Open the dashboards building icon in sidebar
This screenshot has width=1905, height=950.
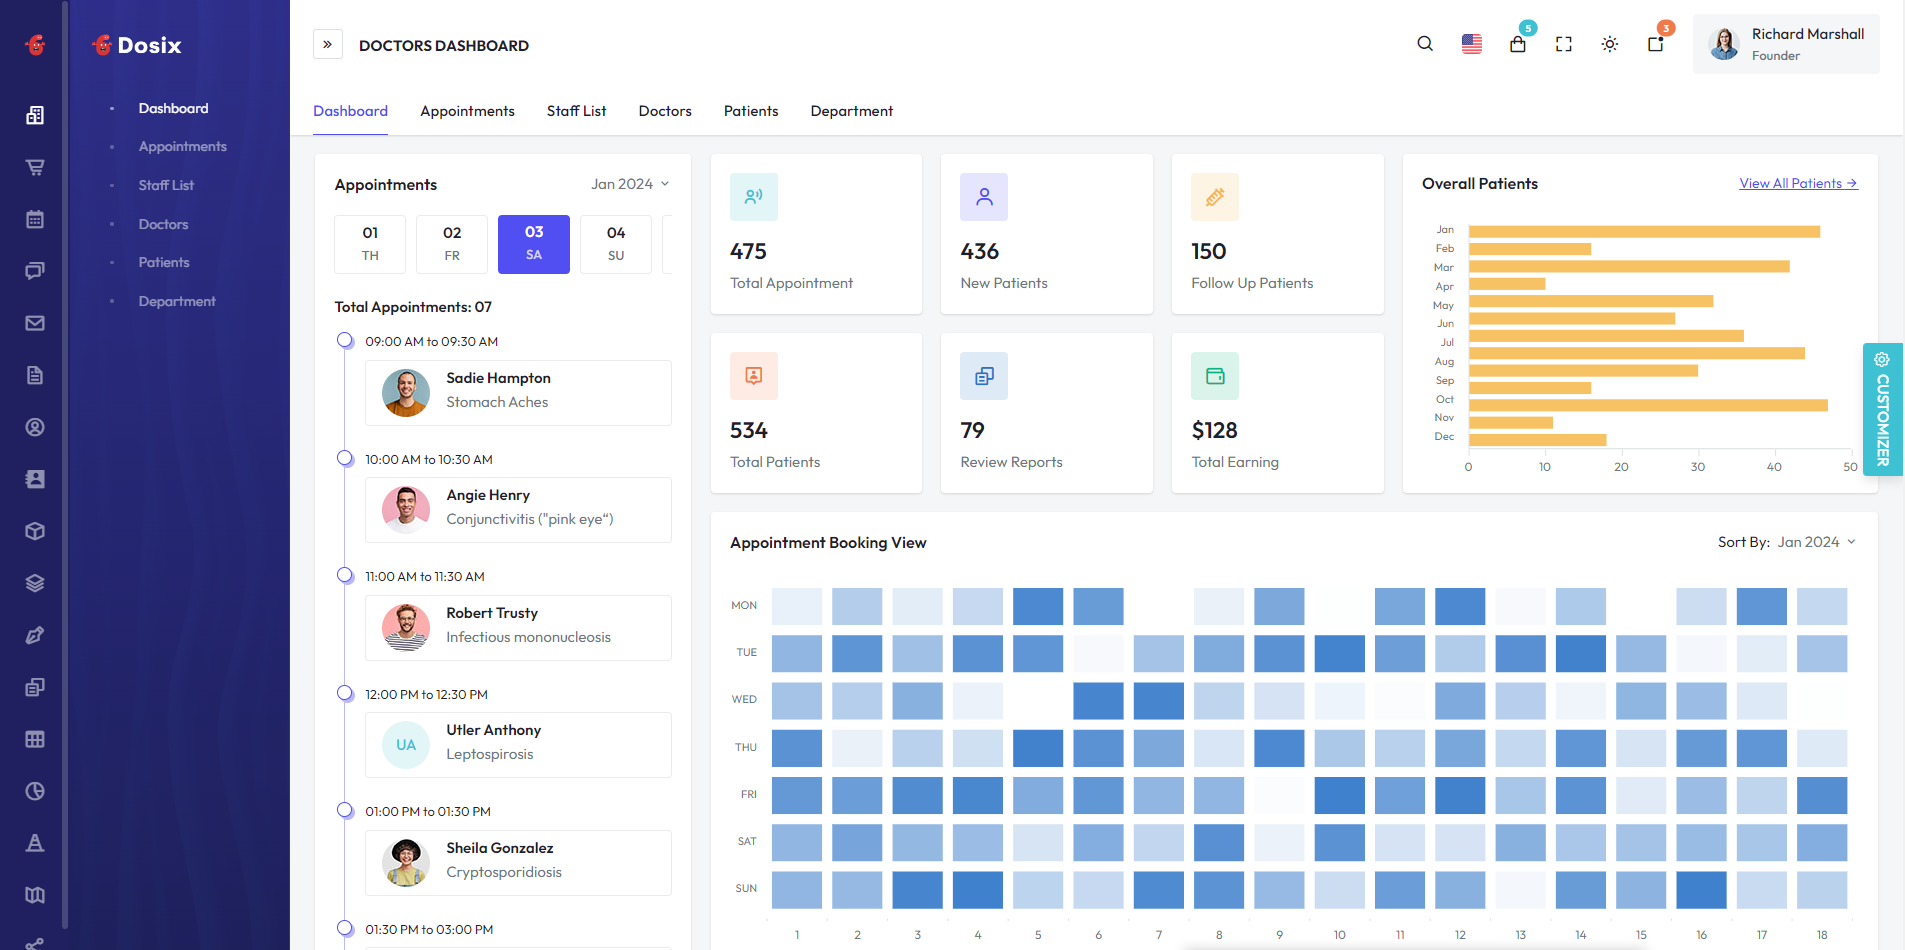pyautogui.click(x=35, y=115)
